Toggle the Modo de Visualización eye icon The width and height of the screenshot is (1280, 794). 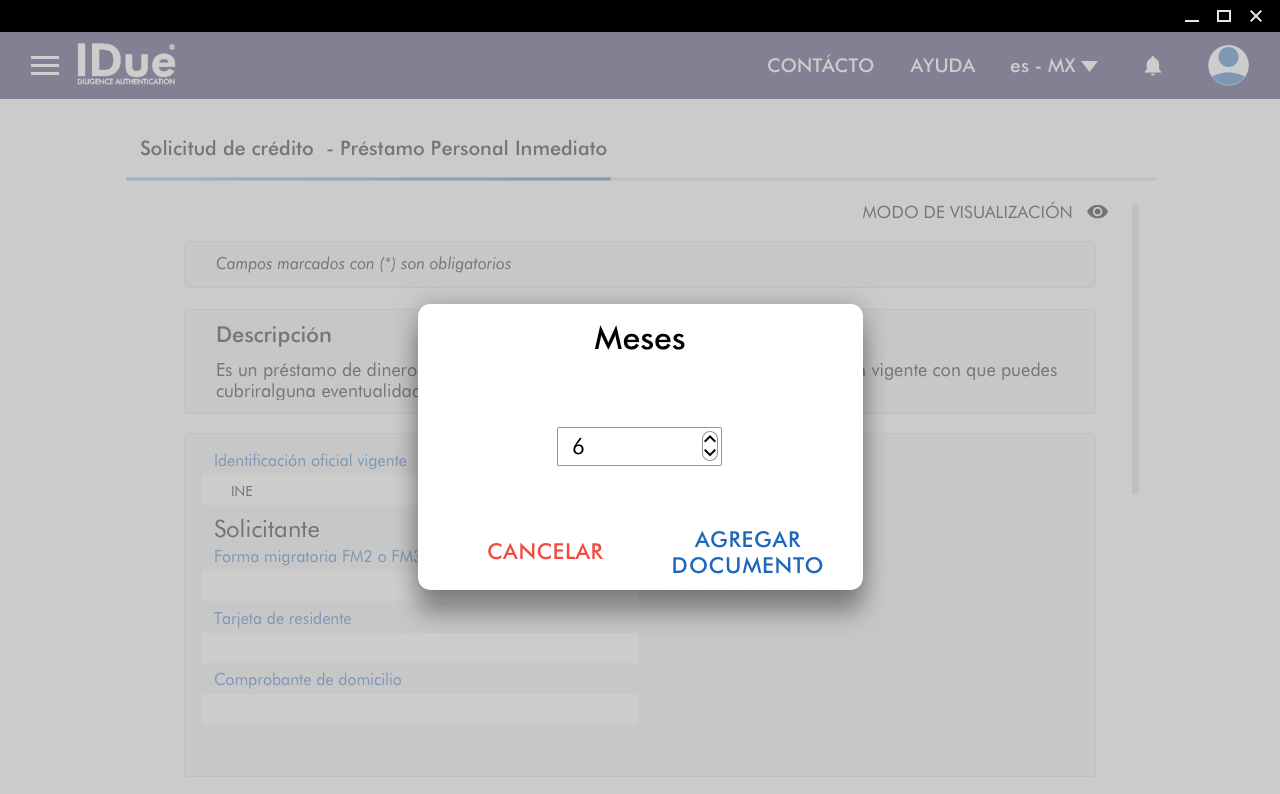coord(1098,212)
